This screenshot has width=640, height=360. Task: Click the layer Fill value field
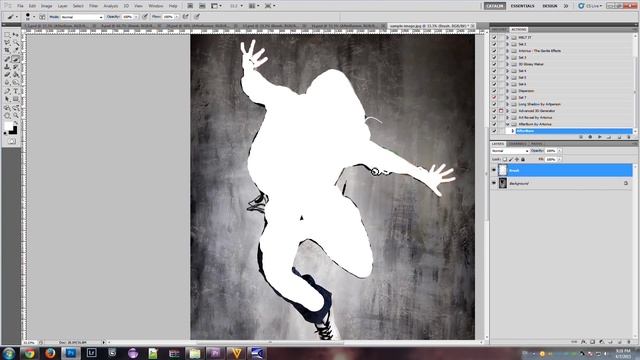pyautogui.click(x=551, y=159)
